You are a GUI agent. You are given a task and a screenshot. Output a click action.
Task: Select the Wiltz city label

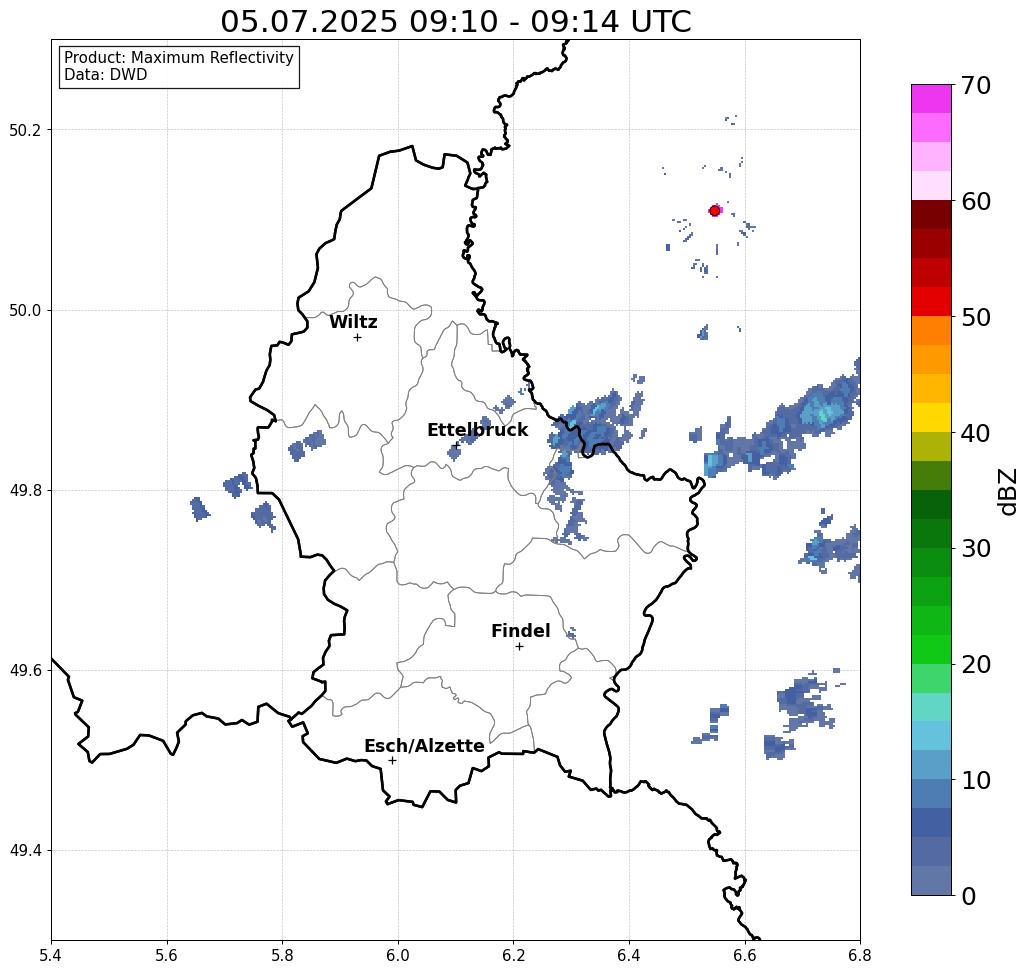tap(353, 322)
